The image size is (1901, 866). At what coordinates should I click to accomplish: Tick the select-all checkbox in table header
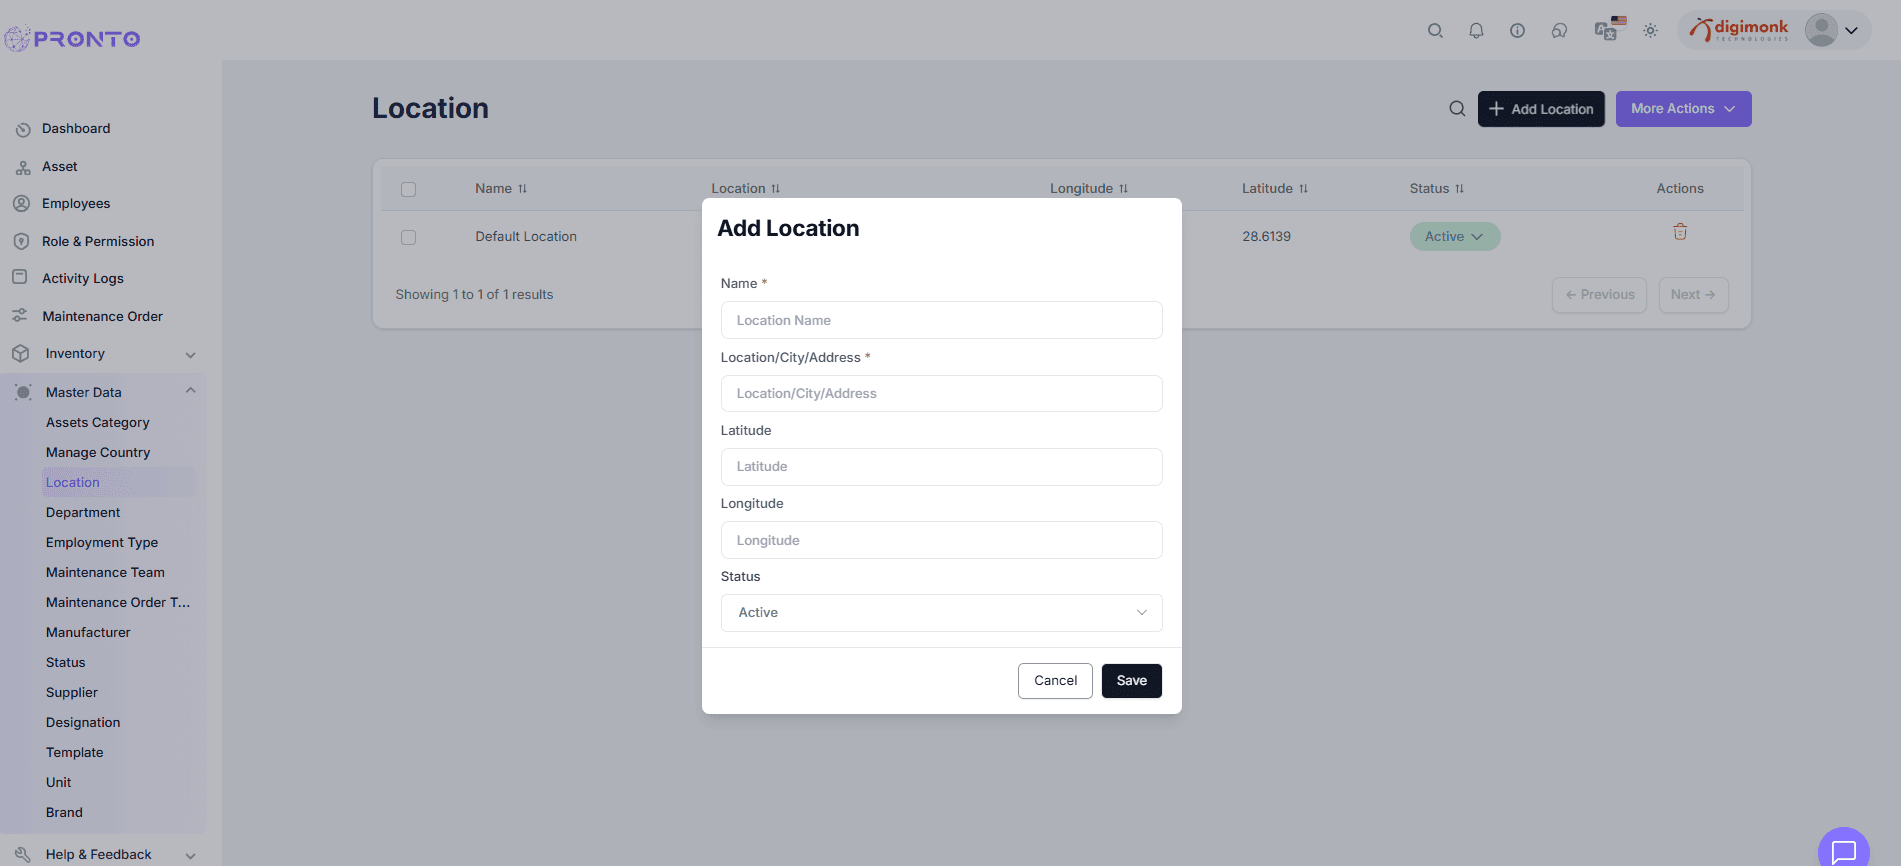pyautogui.click(x=408, y=189)
